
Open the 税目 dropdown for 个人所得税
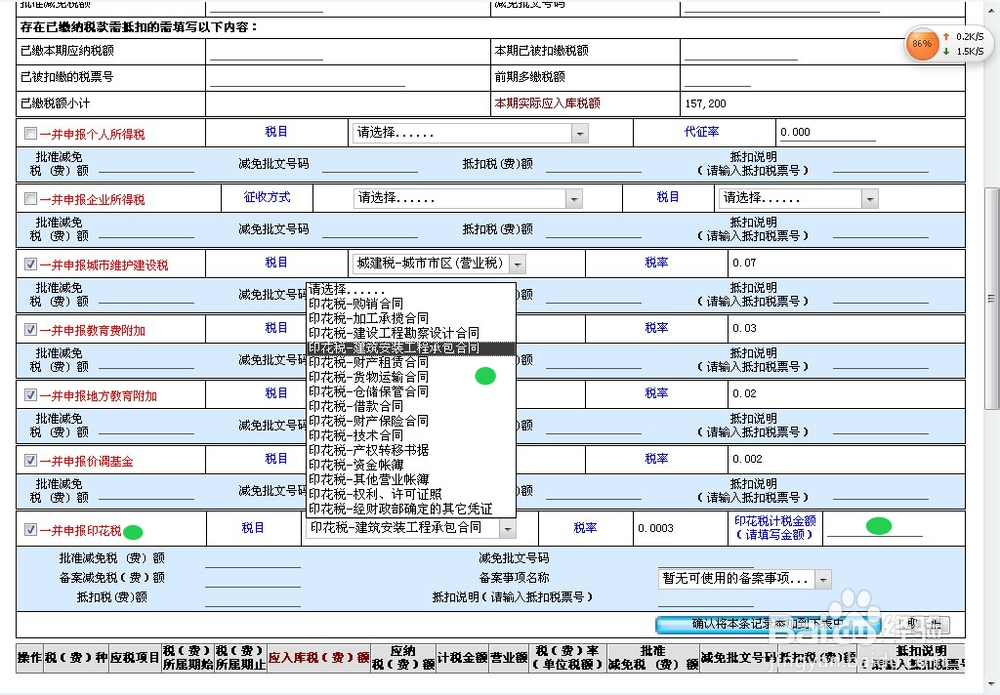(x=470, y=133)
